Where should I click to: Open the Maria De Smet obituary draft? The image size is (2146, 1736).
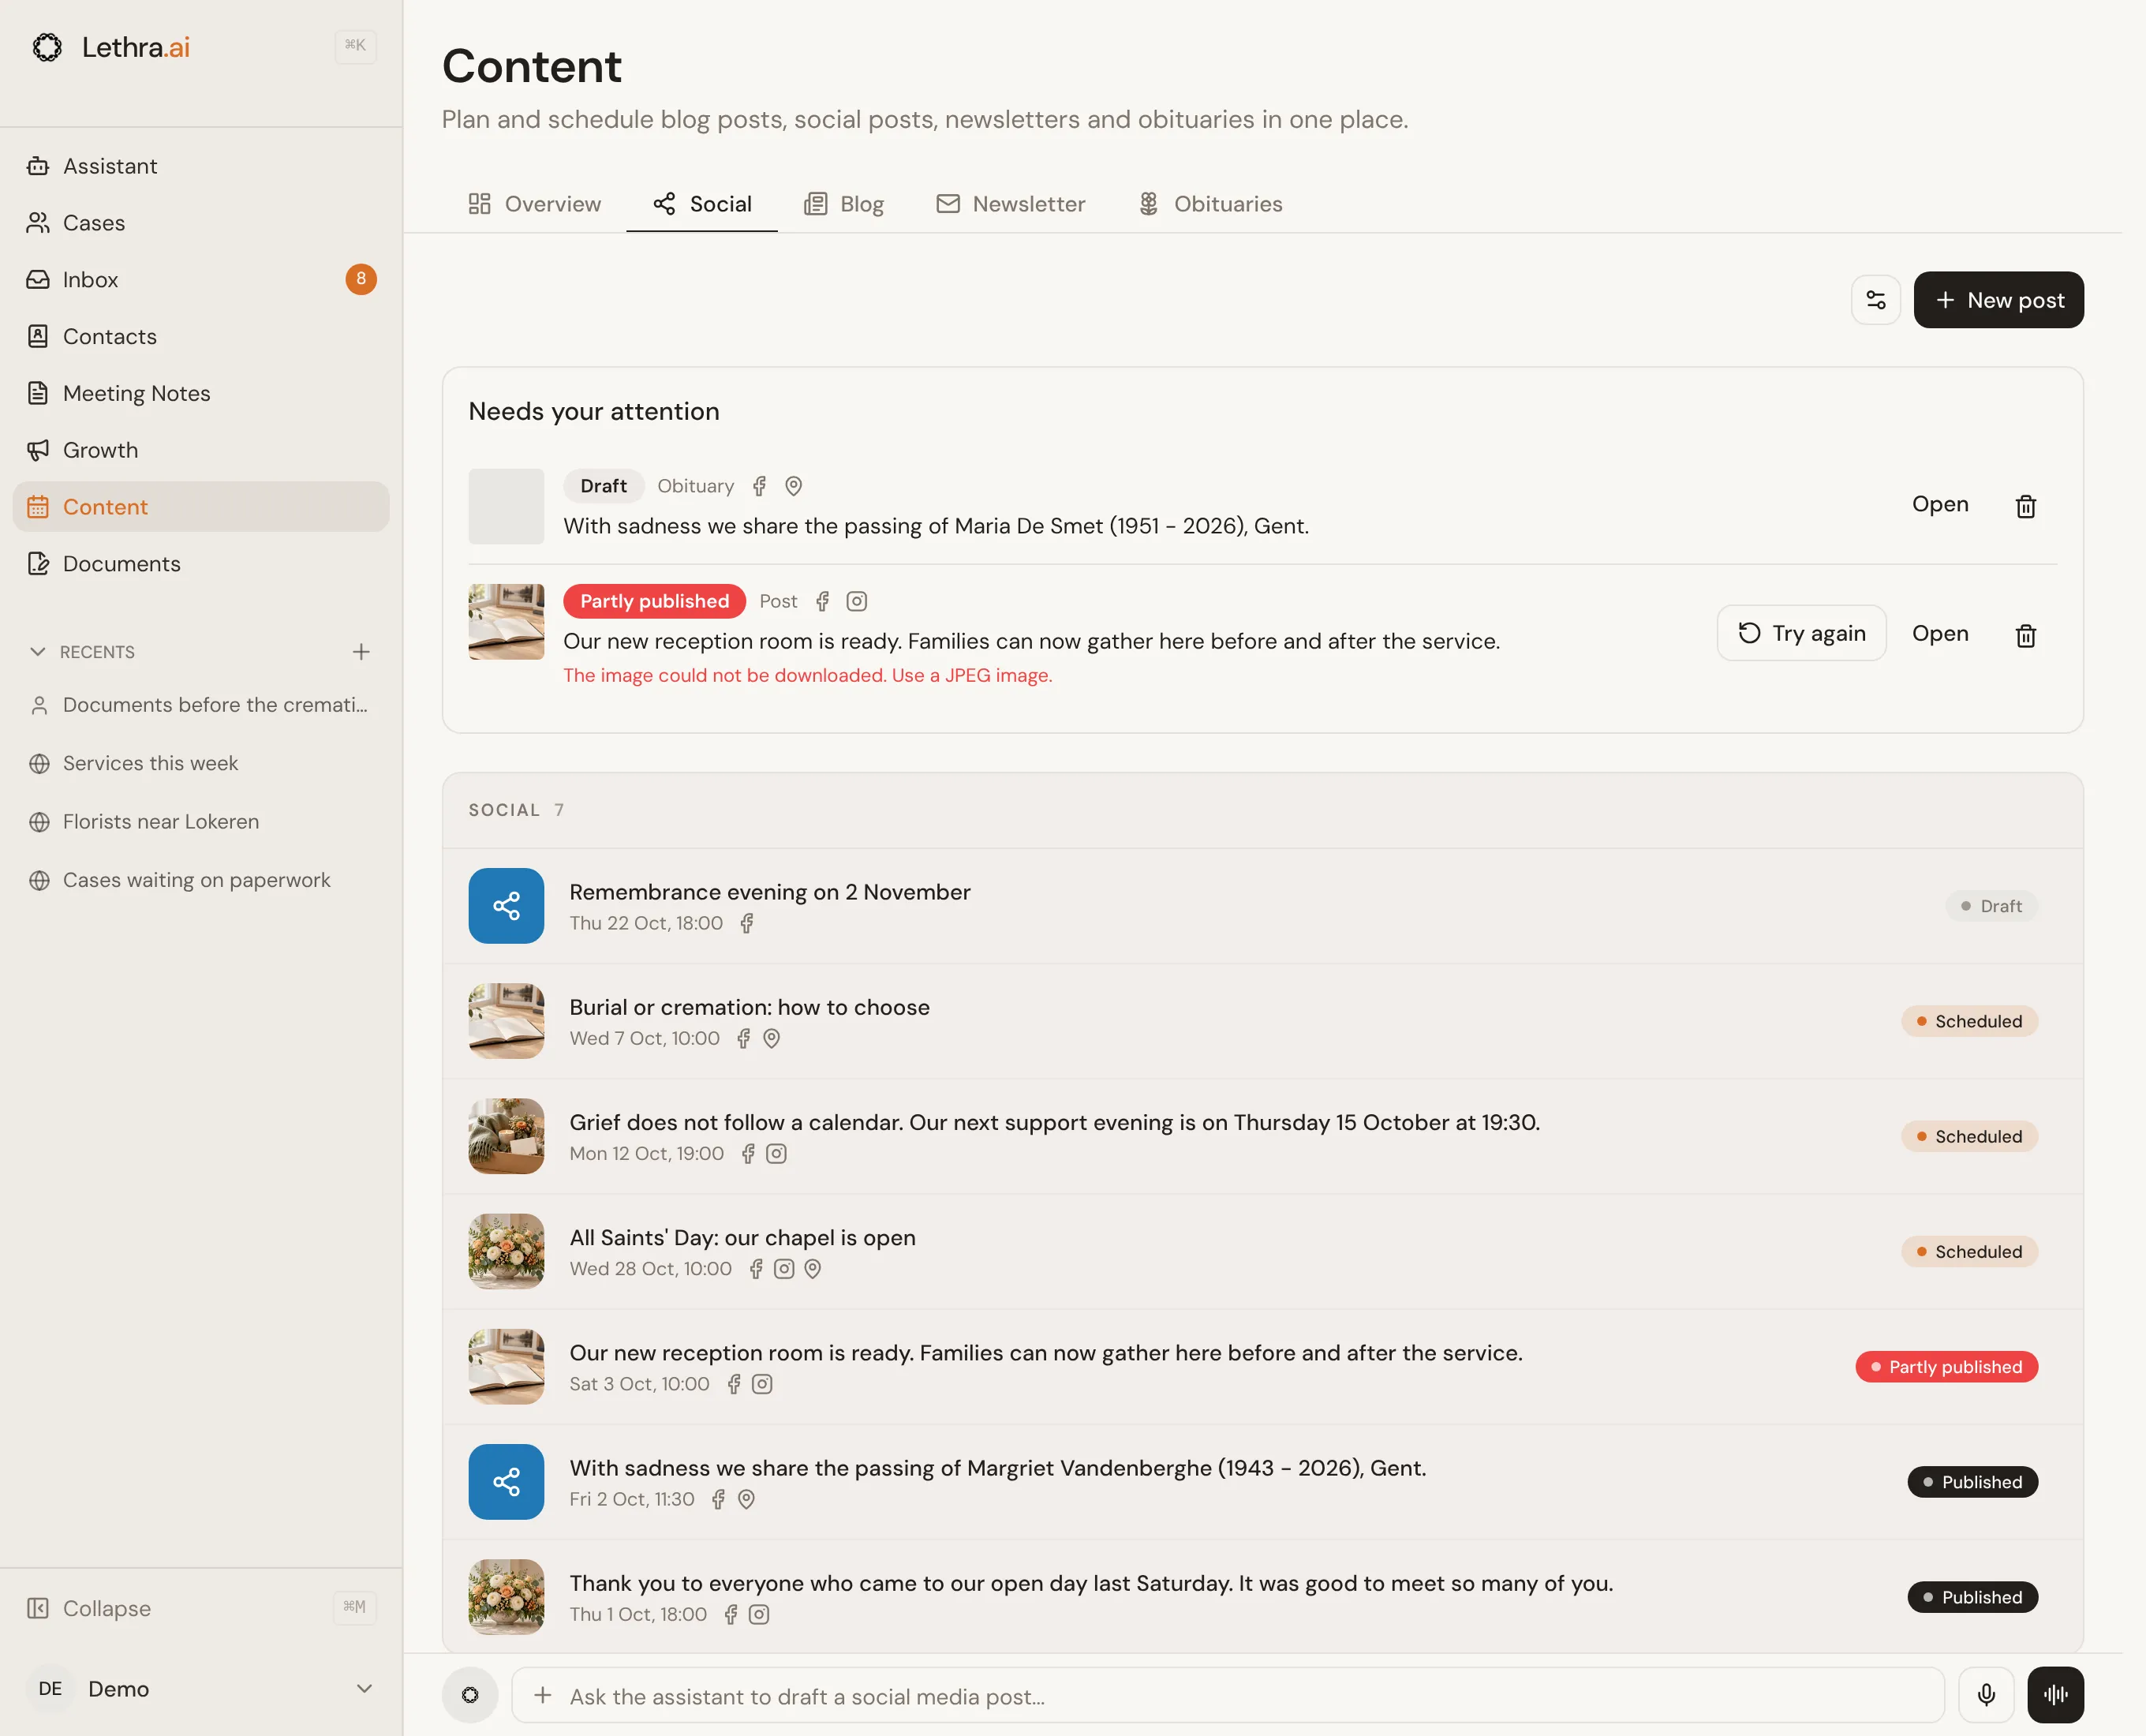(1939, 505)
